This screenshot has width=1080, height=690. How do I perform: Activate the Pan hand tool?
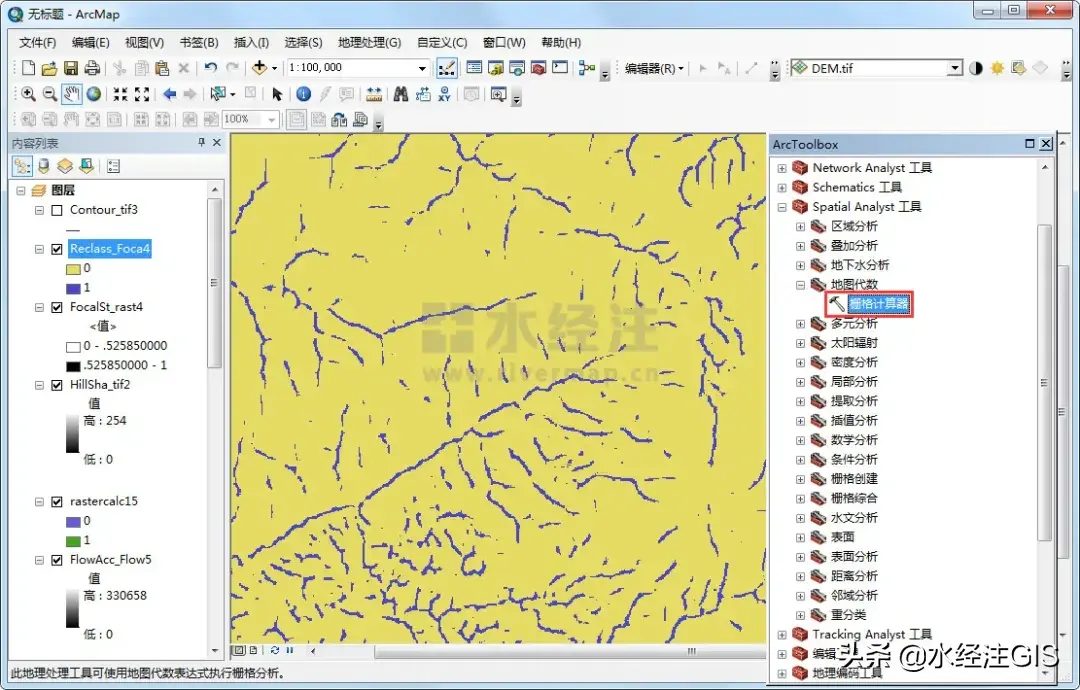[x=71, y=94]
